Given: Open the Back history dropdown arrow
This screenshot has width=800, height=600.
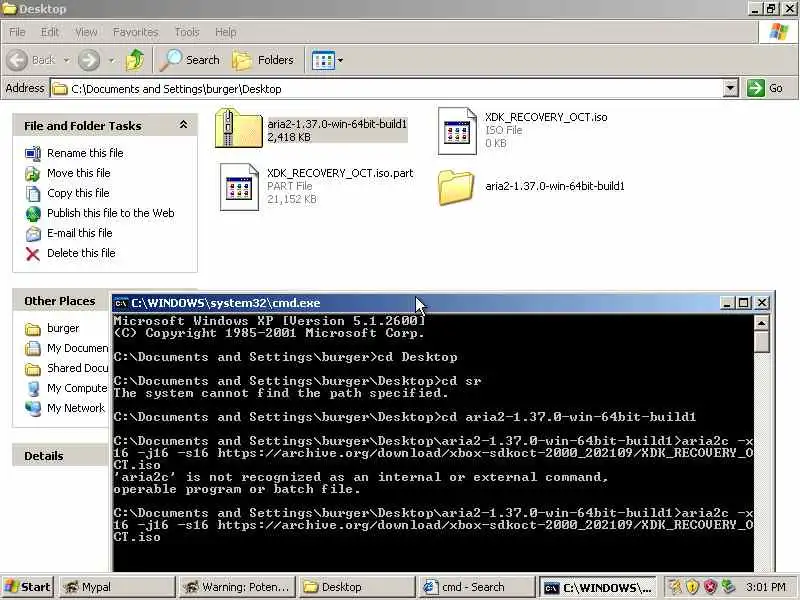Looking at the screenshot, I should [x=67, y=60].
